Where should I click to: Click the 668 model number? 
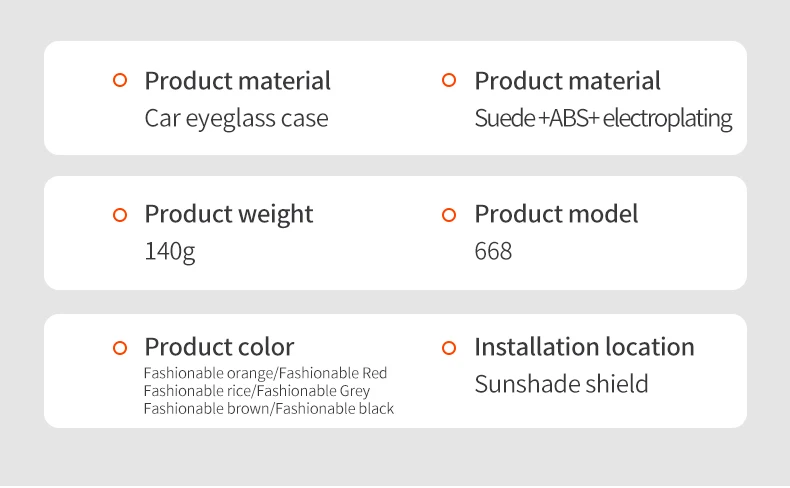[x=493, y=251]
